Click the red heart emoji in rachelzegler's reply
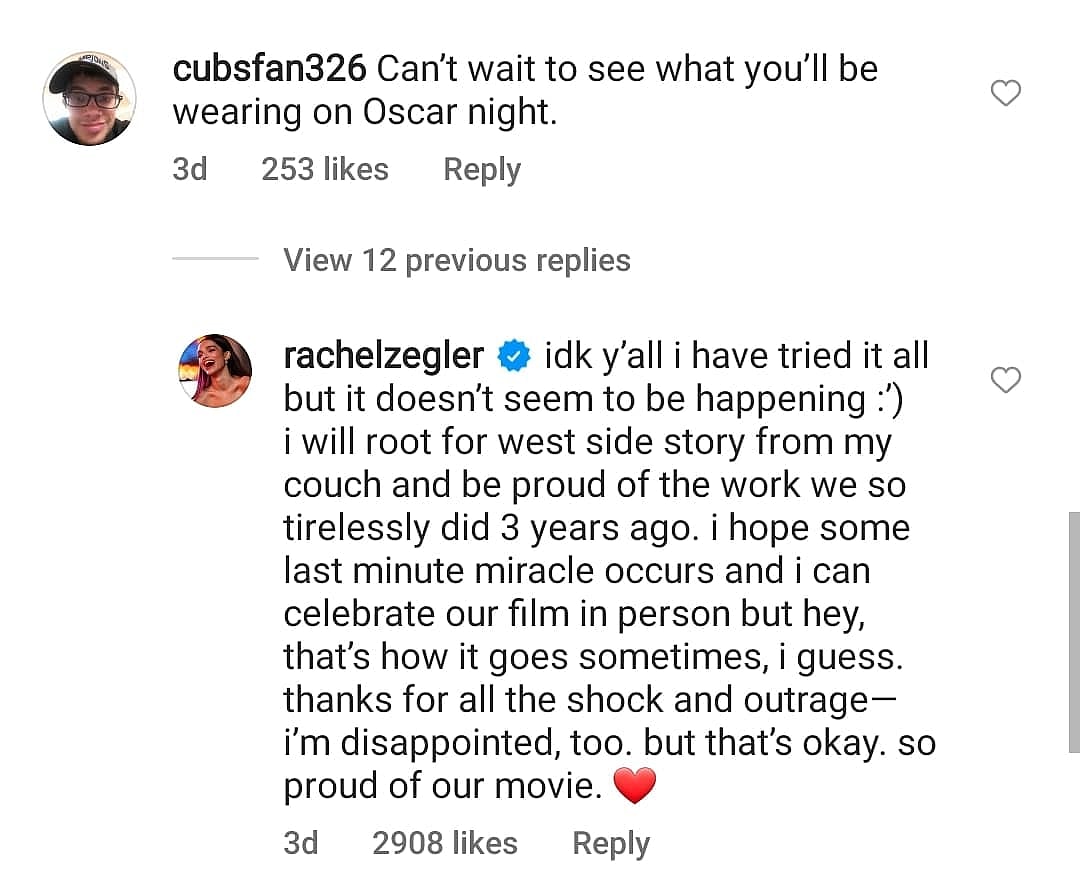 point(633,788)
